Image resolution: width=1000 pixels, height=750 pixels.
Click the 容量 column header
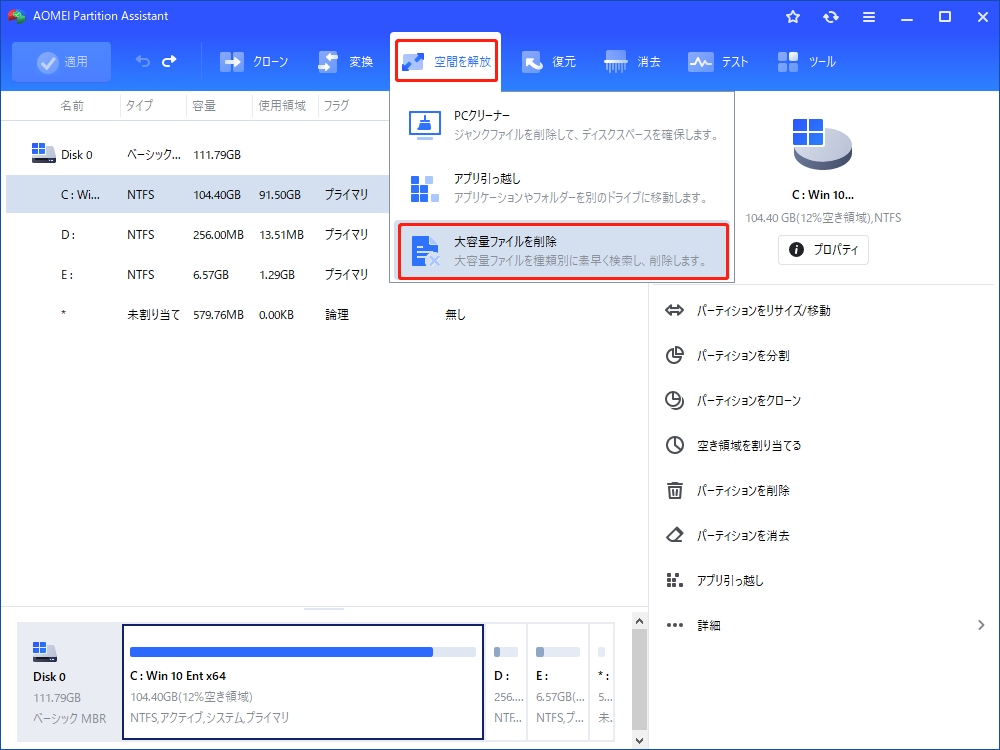(x=204, y=105)
